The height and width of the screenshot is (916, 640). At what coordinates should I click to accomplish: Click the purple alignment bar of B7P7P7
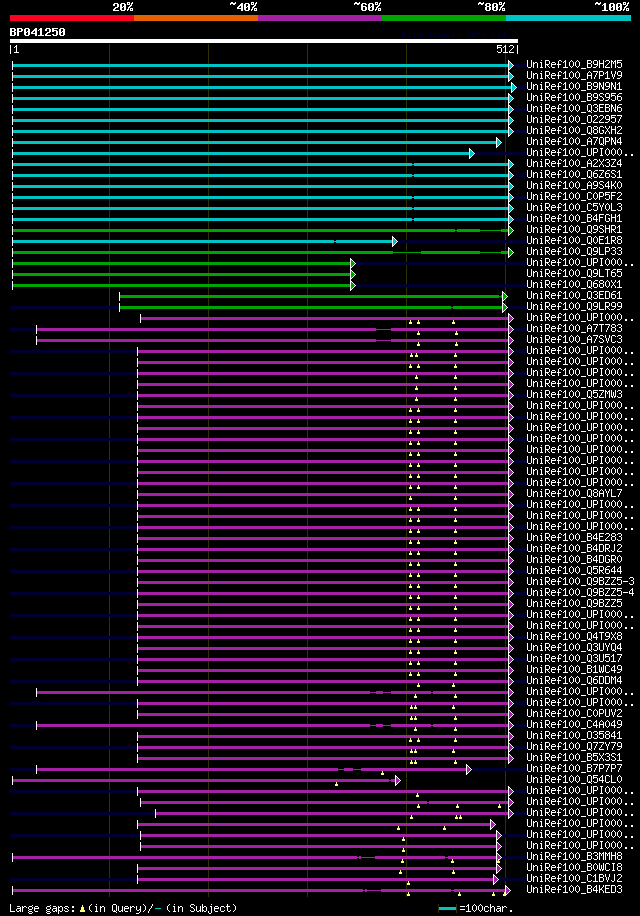(x=253, y=769)
